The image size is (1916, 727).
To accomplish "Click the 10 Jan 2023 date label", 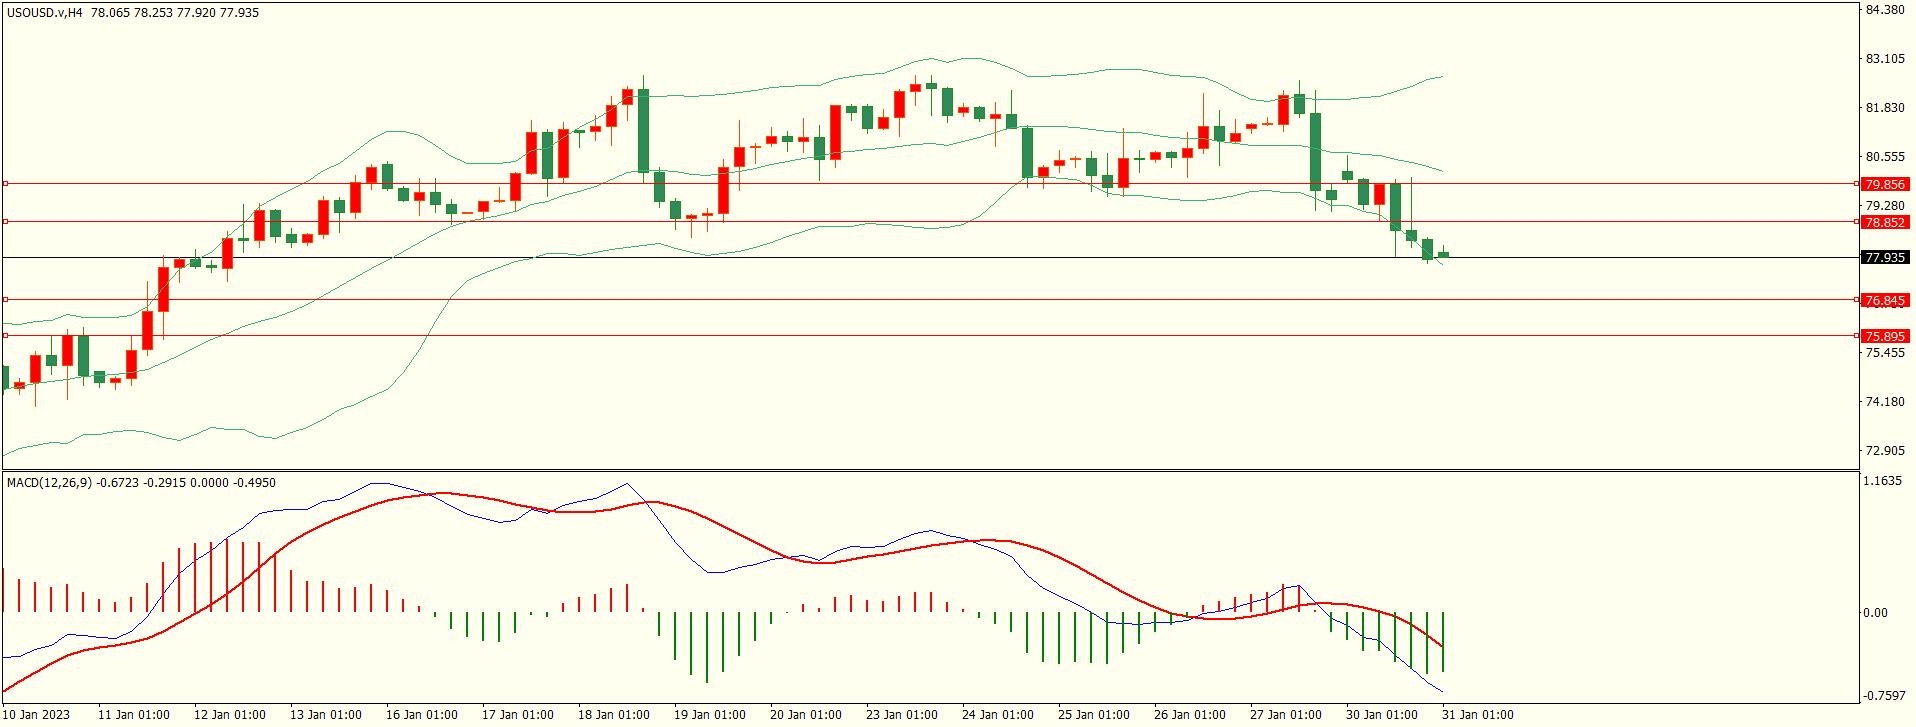I will coord(37,715).
